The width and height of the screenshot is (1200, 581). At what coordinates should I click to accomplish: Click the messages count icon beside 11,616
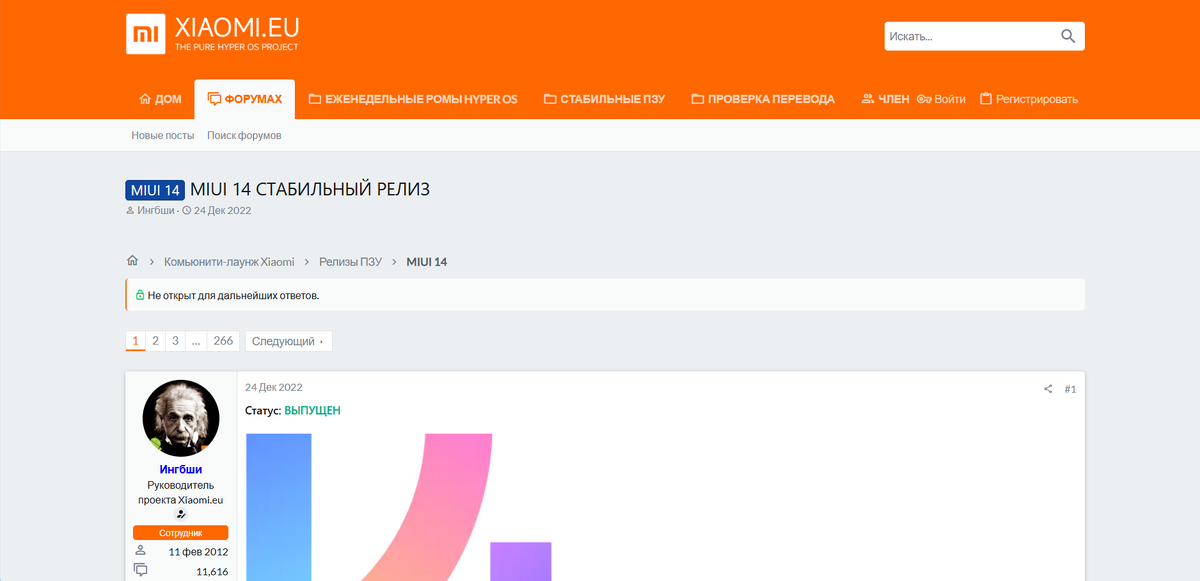[x=140, y=571]
